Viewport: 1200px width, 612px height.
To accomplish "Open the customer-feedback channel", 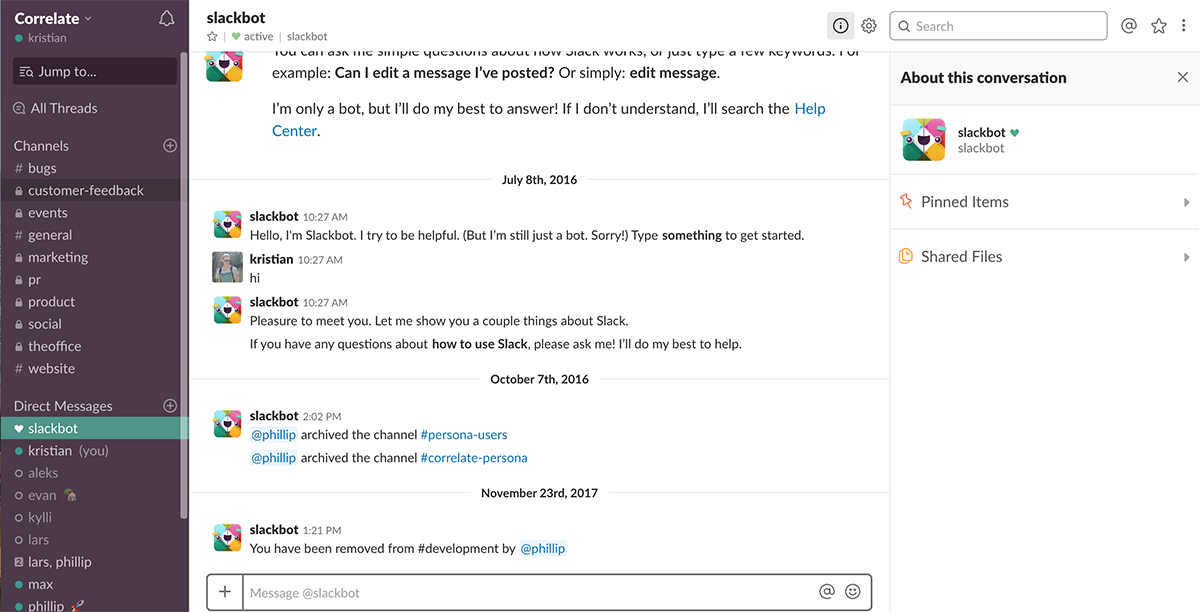I will point(85,190).
